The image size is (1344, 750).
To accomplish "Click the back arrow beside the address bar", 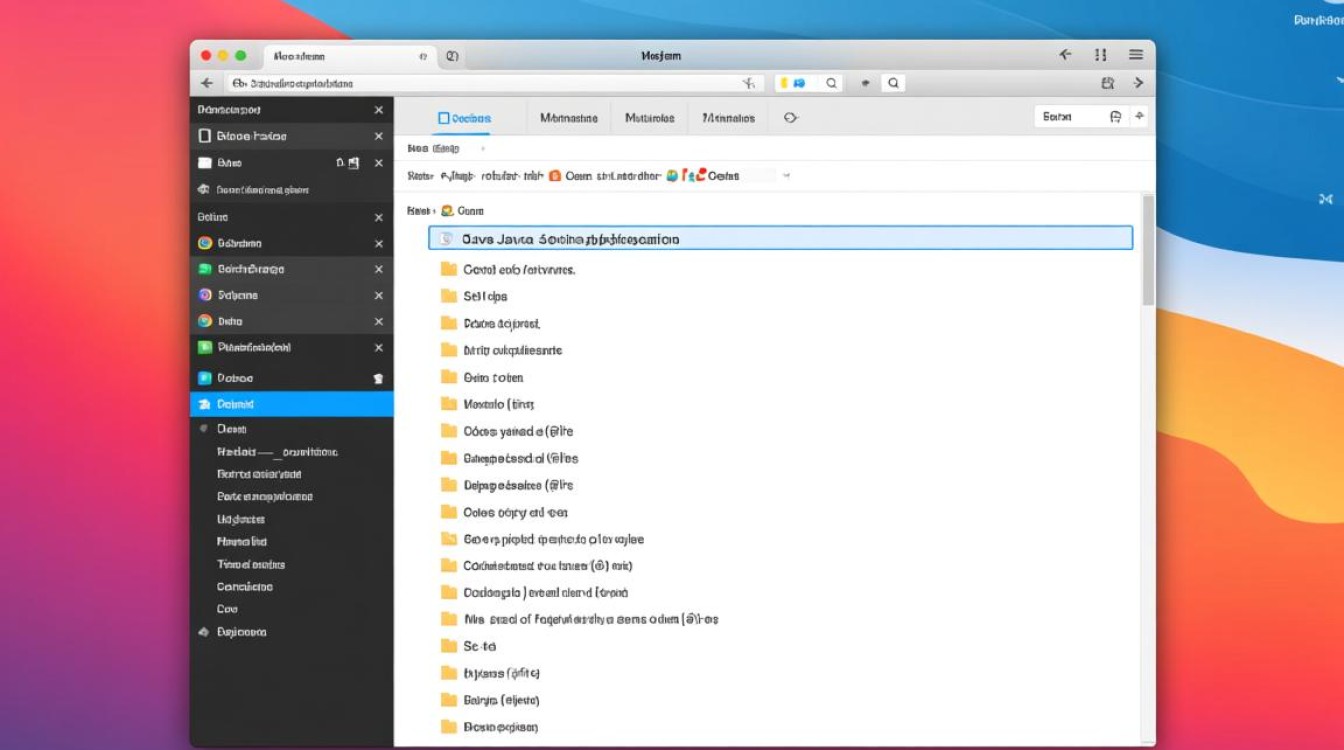I will [207, 84].
